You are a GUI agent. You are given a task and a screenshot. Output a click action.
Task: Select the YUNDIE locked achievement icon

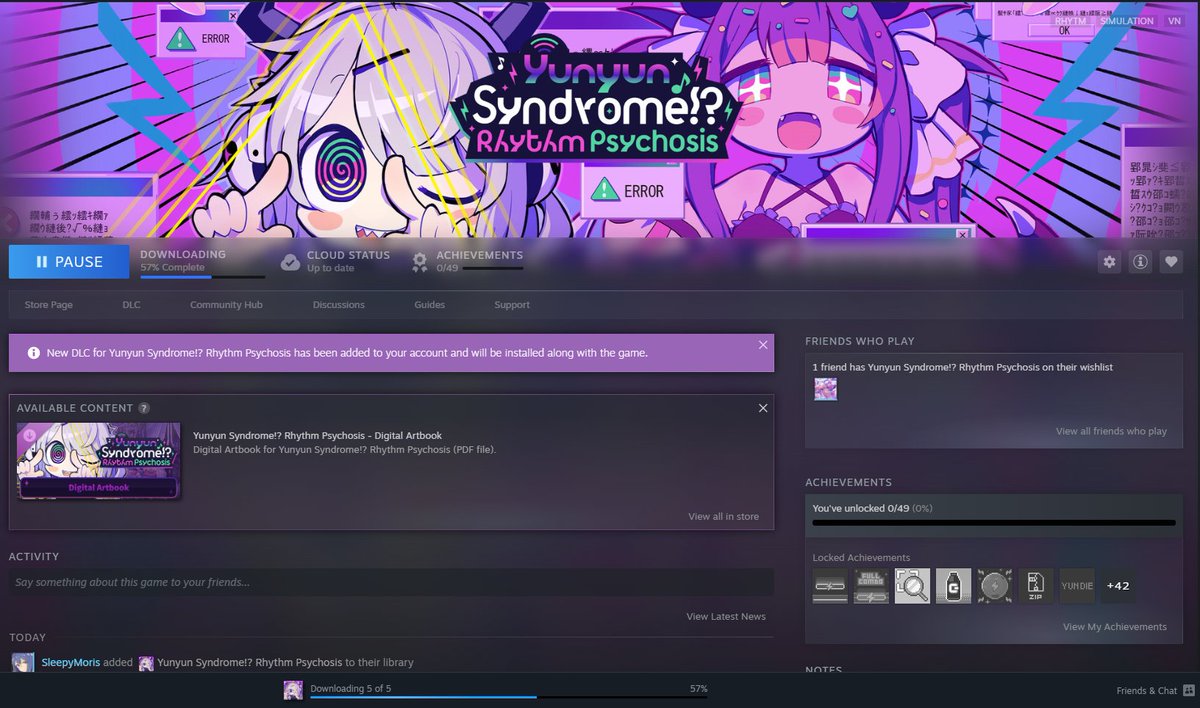click(1077, 586)
